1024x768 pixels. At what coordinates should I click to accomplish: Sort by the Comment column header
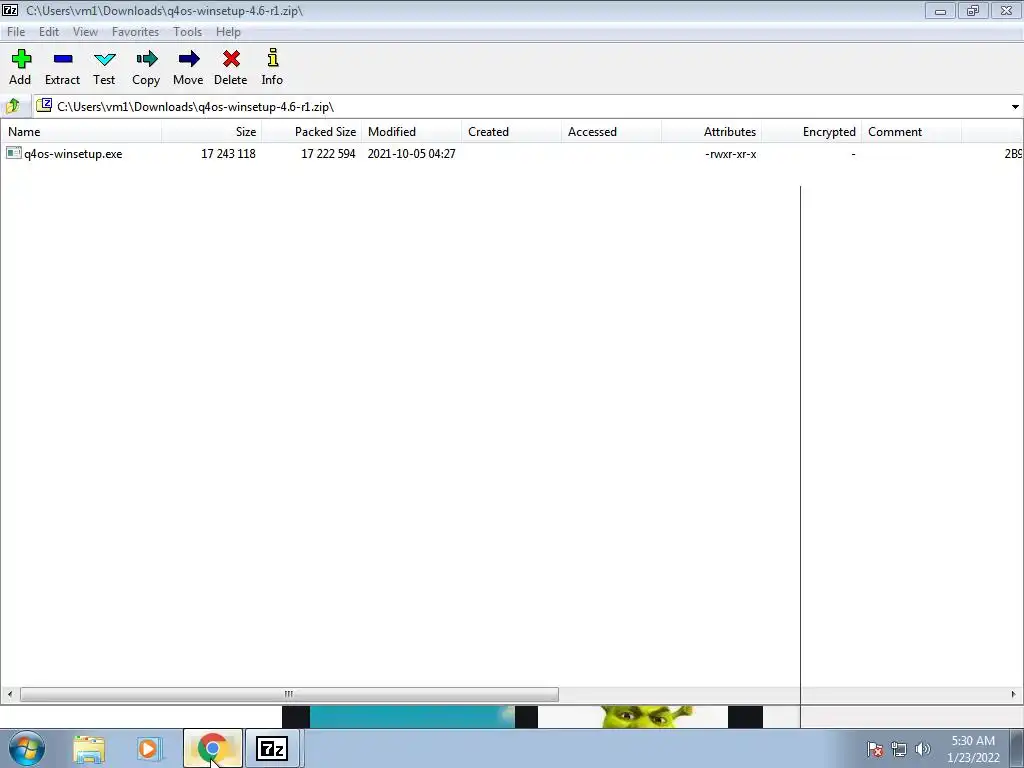pos(911,131)
